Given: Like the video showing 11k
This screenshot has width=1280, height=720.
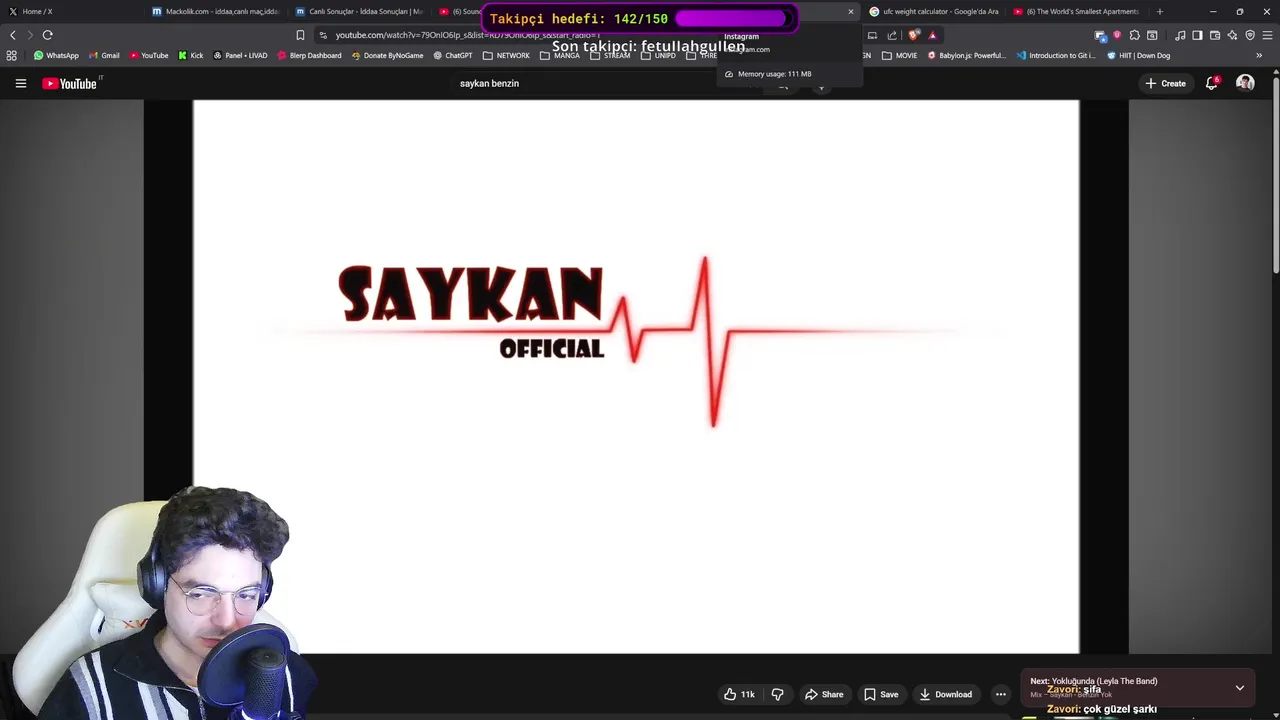Looking at the screenshot, I should click(738, 694).
